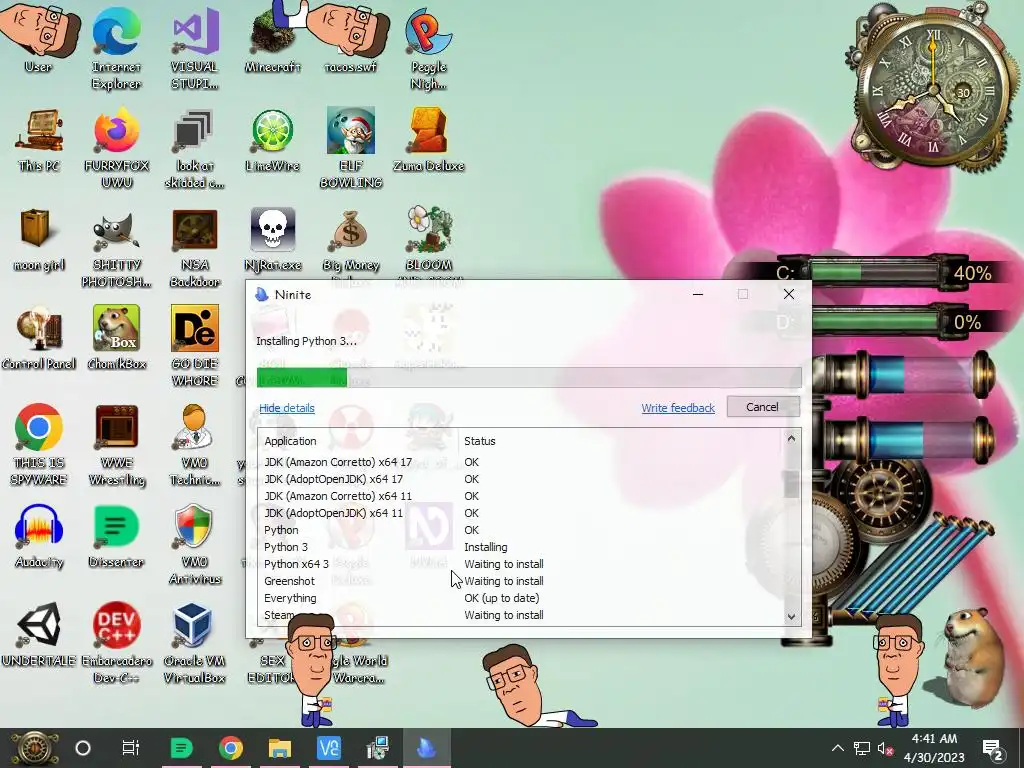This screenshot has height=768, width=1024.
Task: Open the User desktop icon
Action: click(39, 37)
